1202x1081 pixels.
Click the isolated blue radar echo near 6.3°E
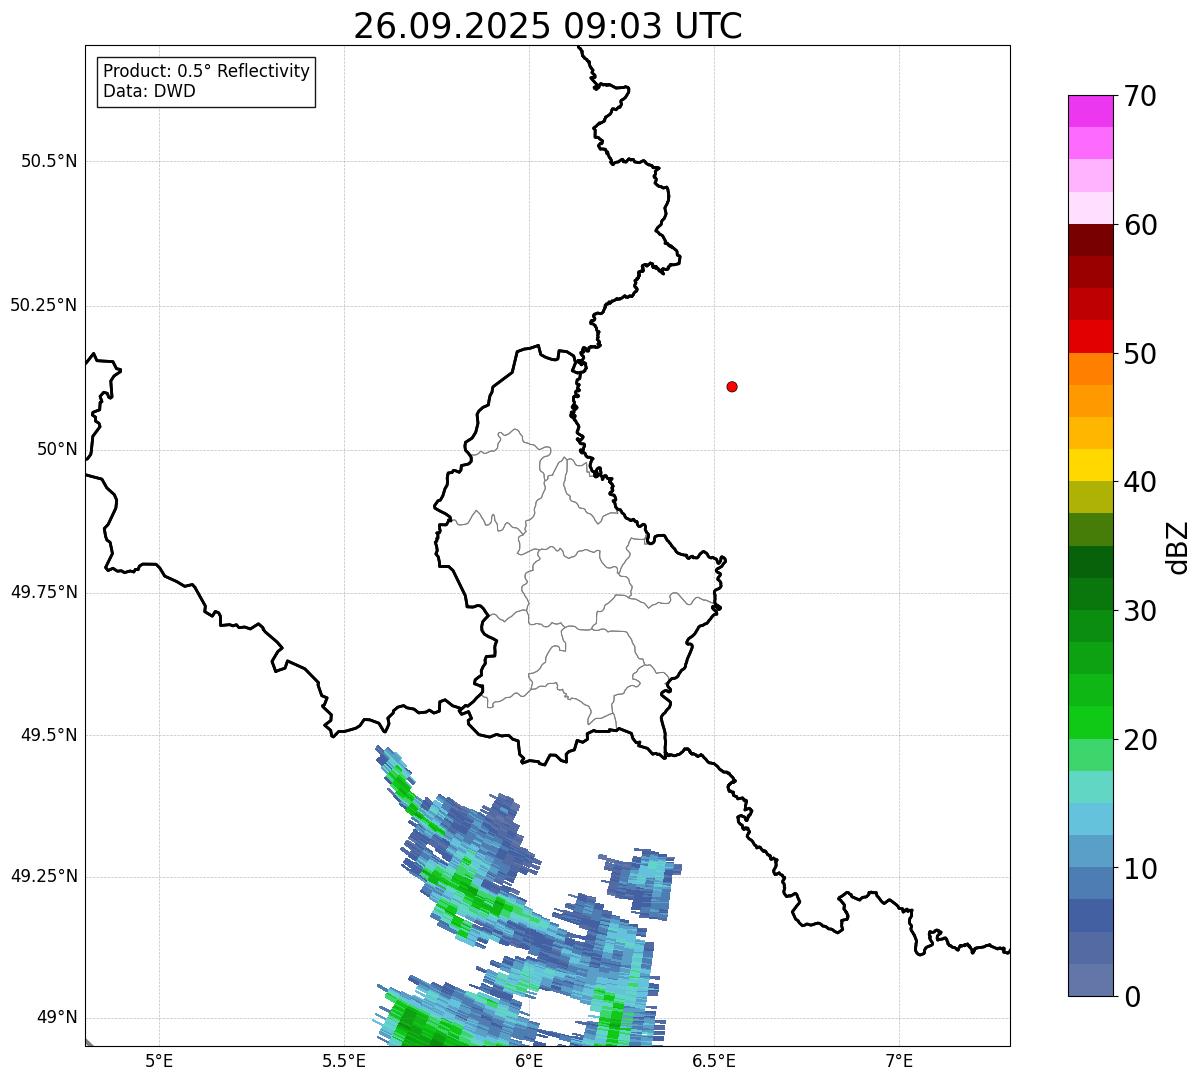642,884
